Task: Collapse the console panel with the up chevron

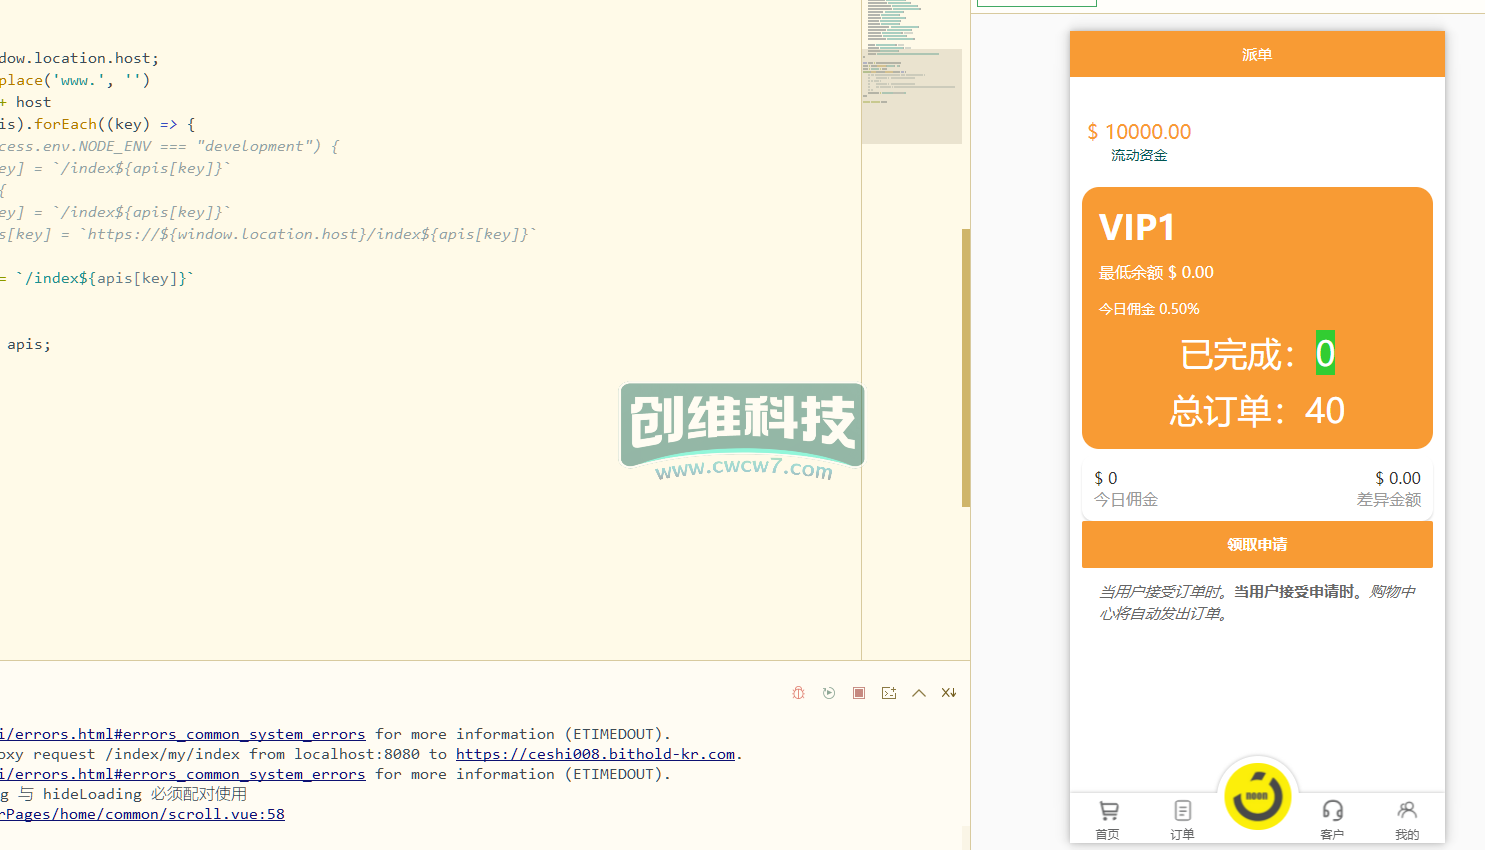Action: coord(919,693)
